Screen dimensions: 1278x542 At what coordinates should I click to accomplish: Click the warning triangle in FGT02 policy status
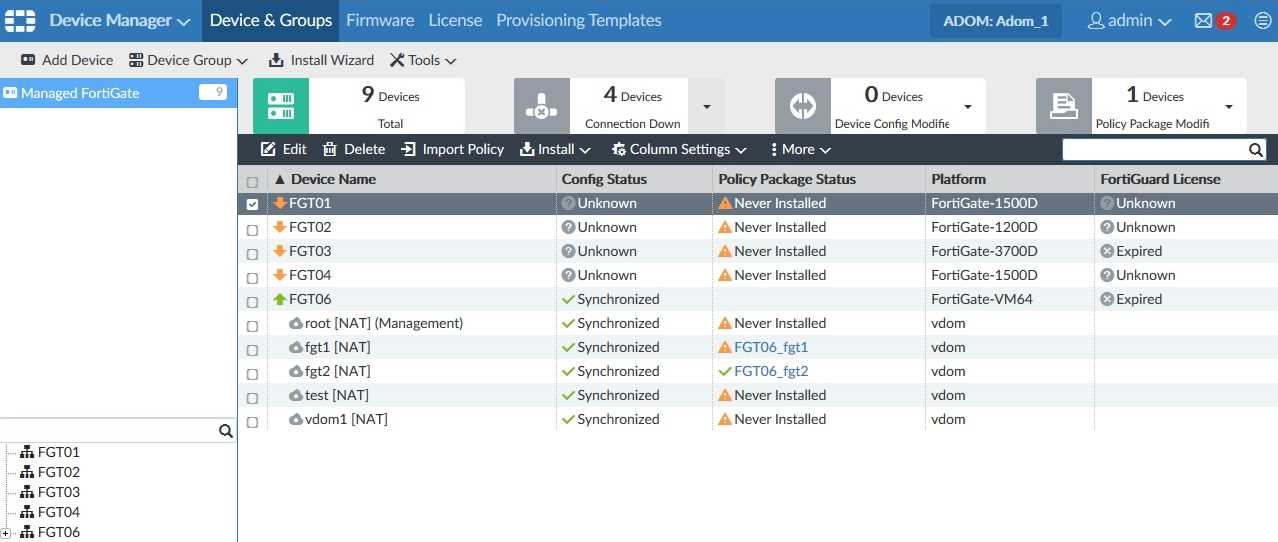click(x=725, y=227)
